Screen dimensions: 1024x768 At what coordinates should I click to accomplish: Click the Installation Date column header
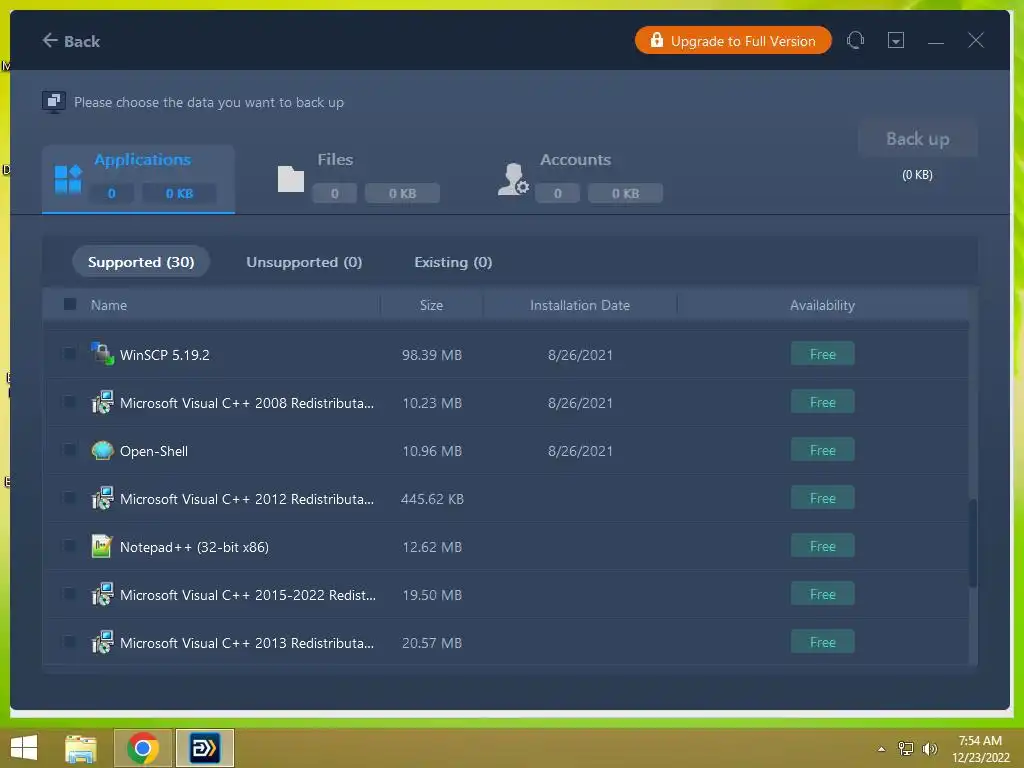point(580,305)
